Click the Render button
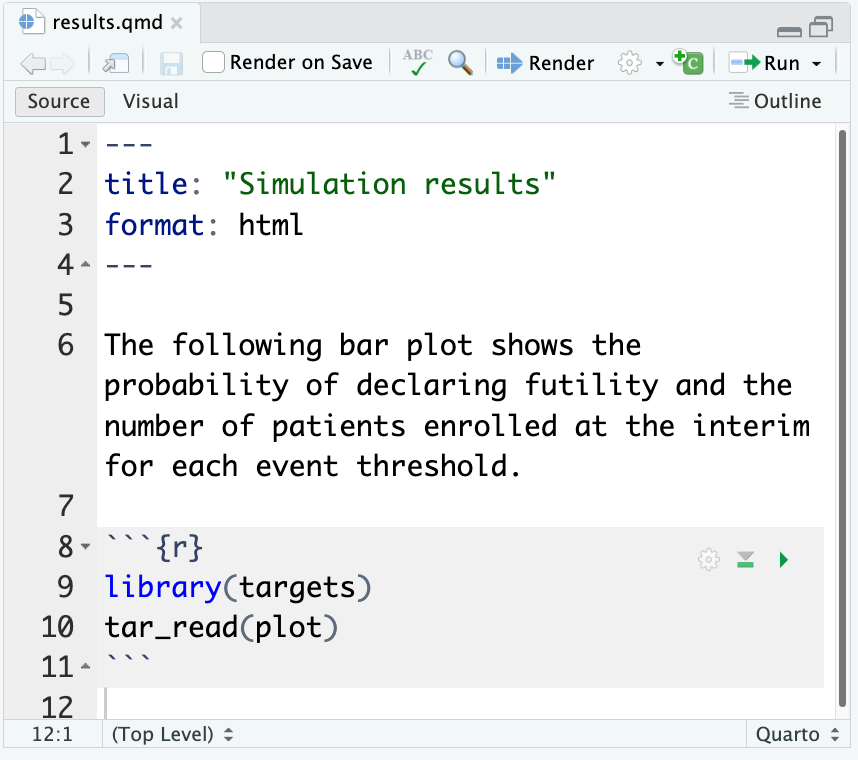This screenshot has width=858, height=760. [545, 63]
